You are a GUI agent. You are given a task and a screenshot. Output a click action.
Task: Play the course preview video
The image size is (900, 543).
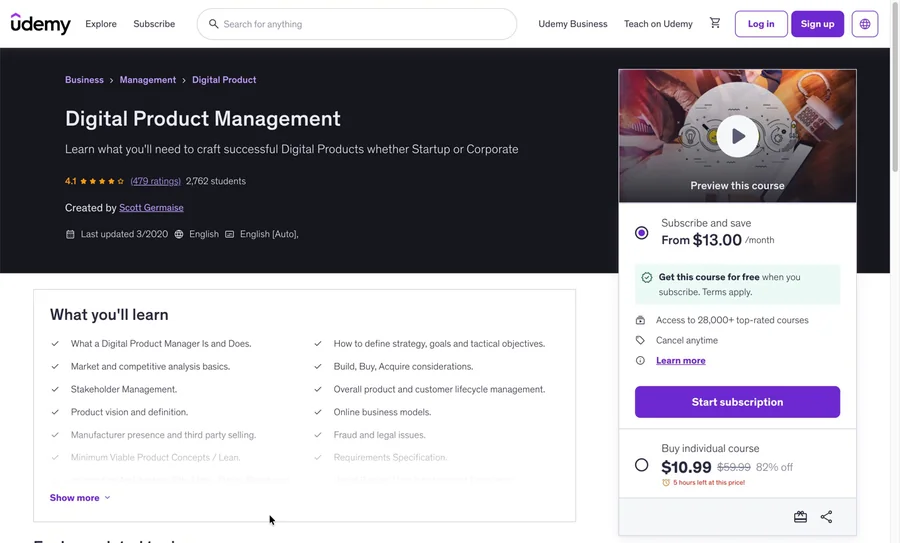[737, 136]
